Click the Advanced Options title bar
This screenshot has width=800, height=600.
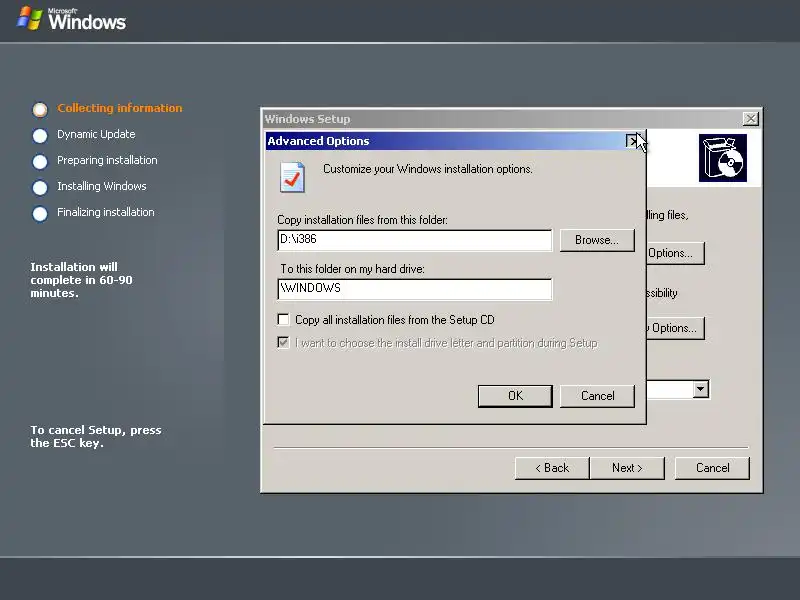click(445, 141)
